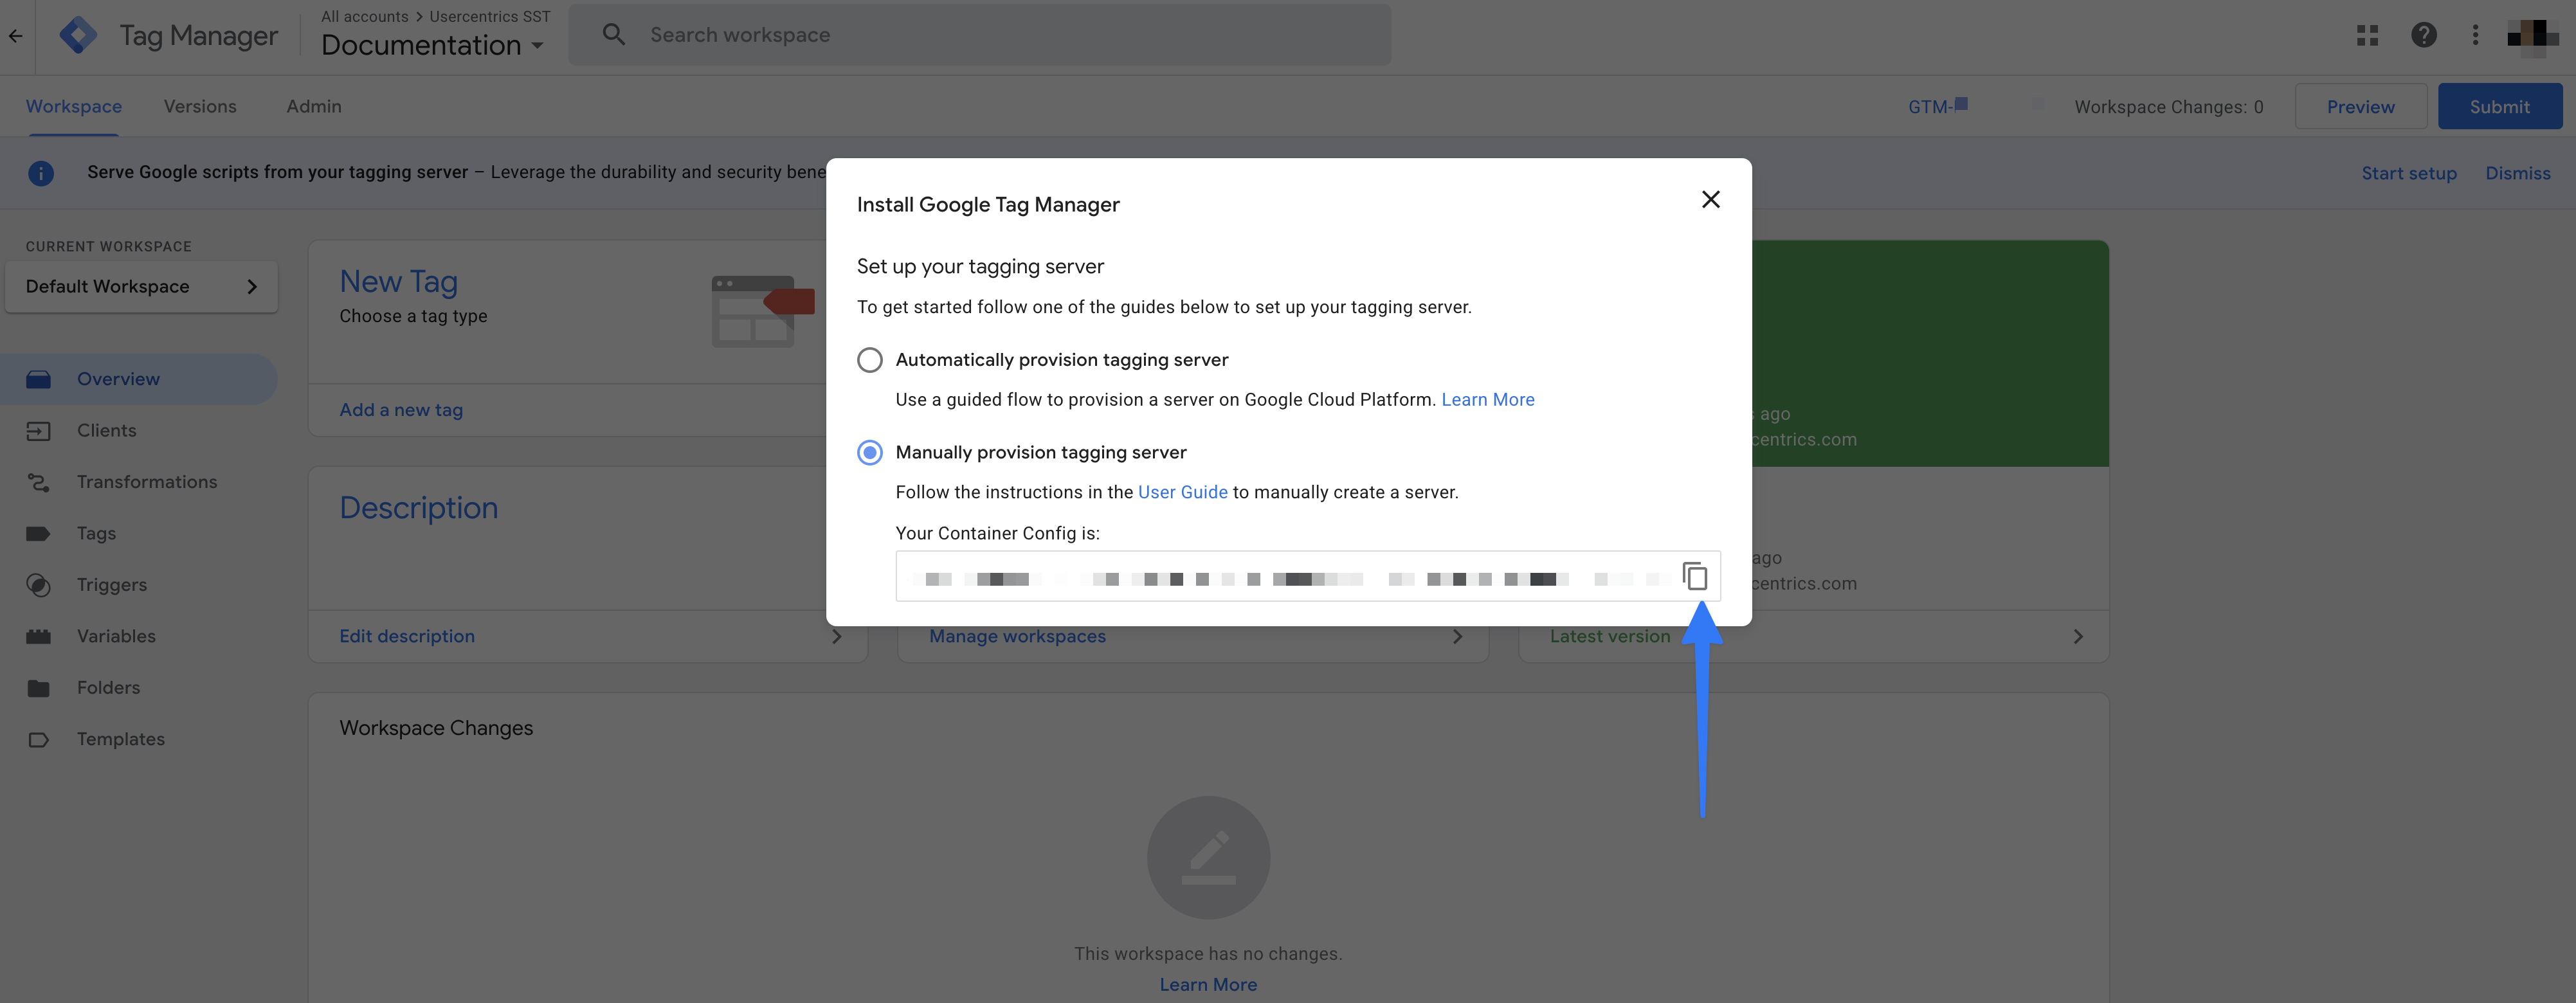Open the Google apps grid
The image size is (2576, 1003).
(2367, 35)
